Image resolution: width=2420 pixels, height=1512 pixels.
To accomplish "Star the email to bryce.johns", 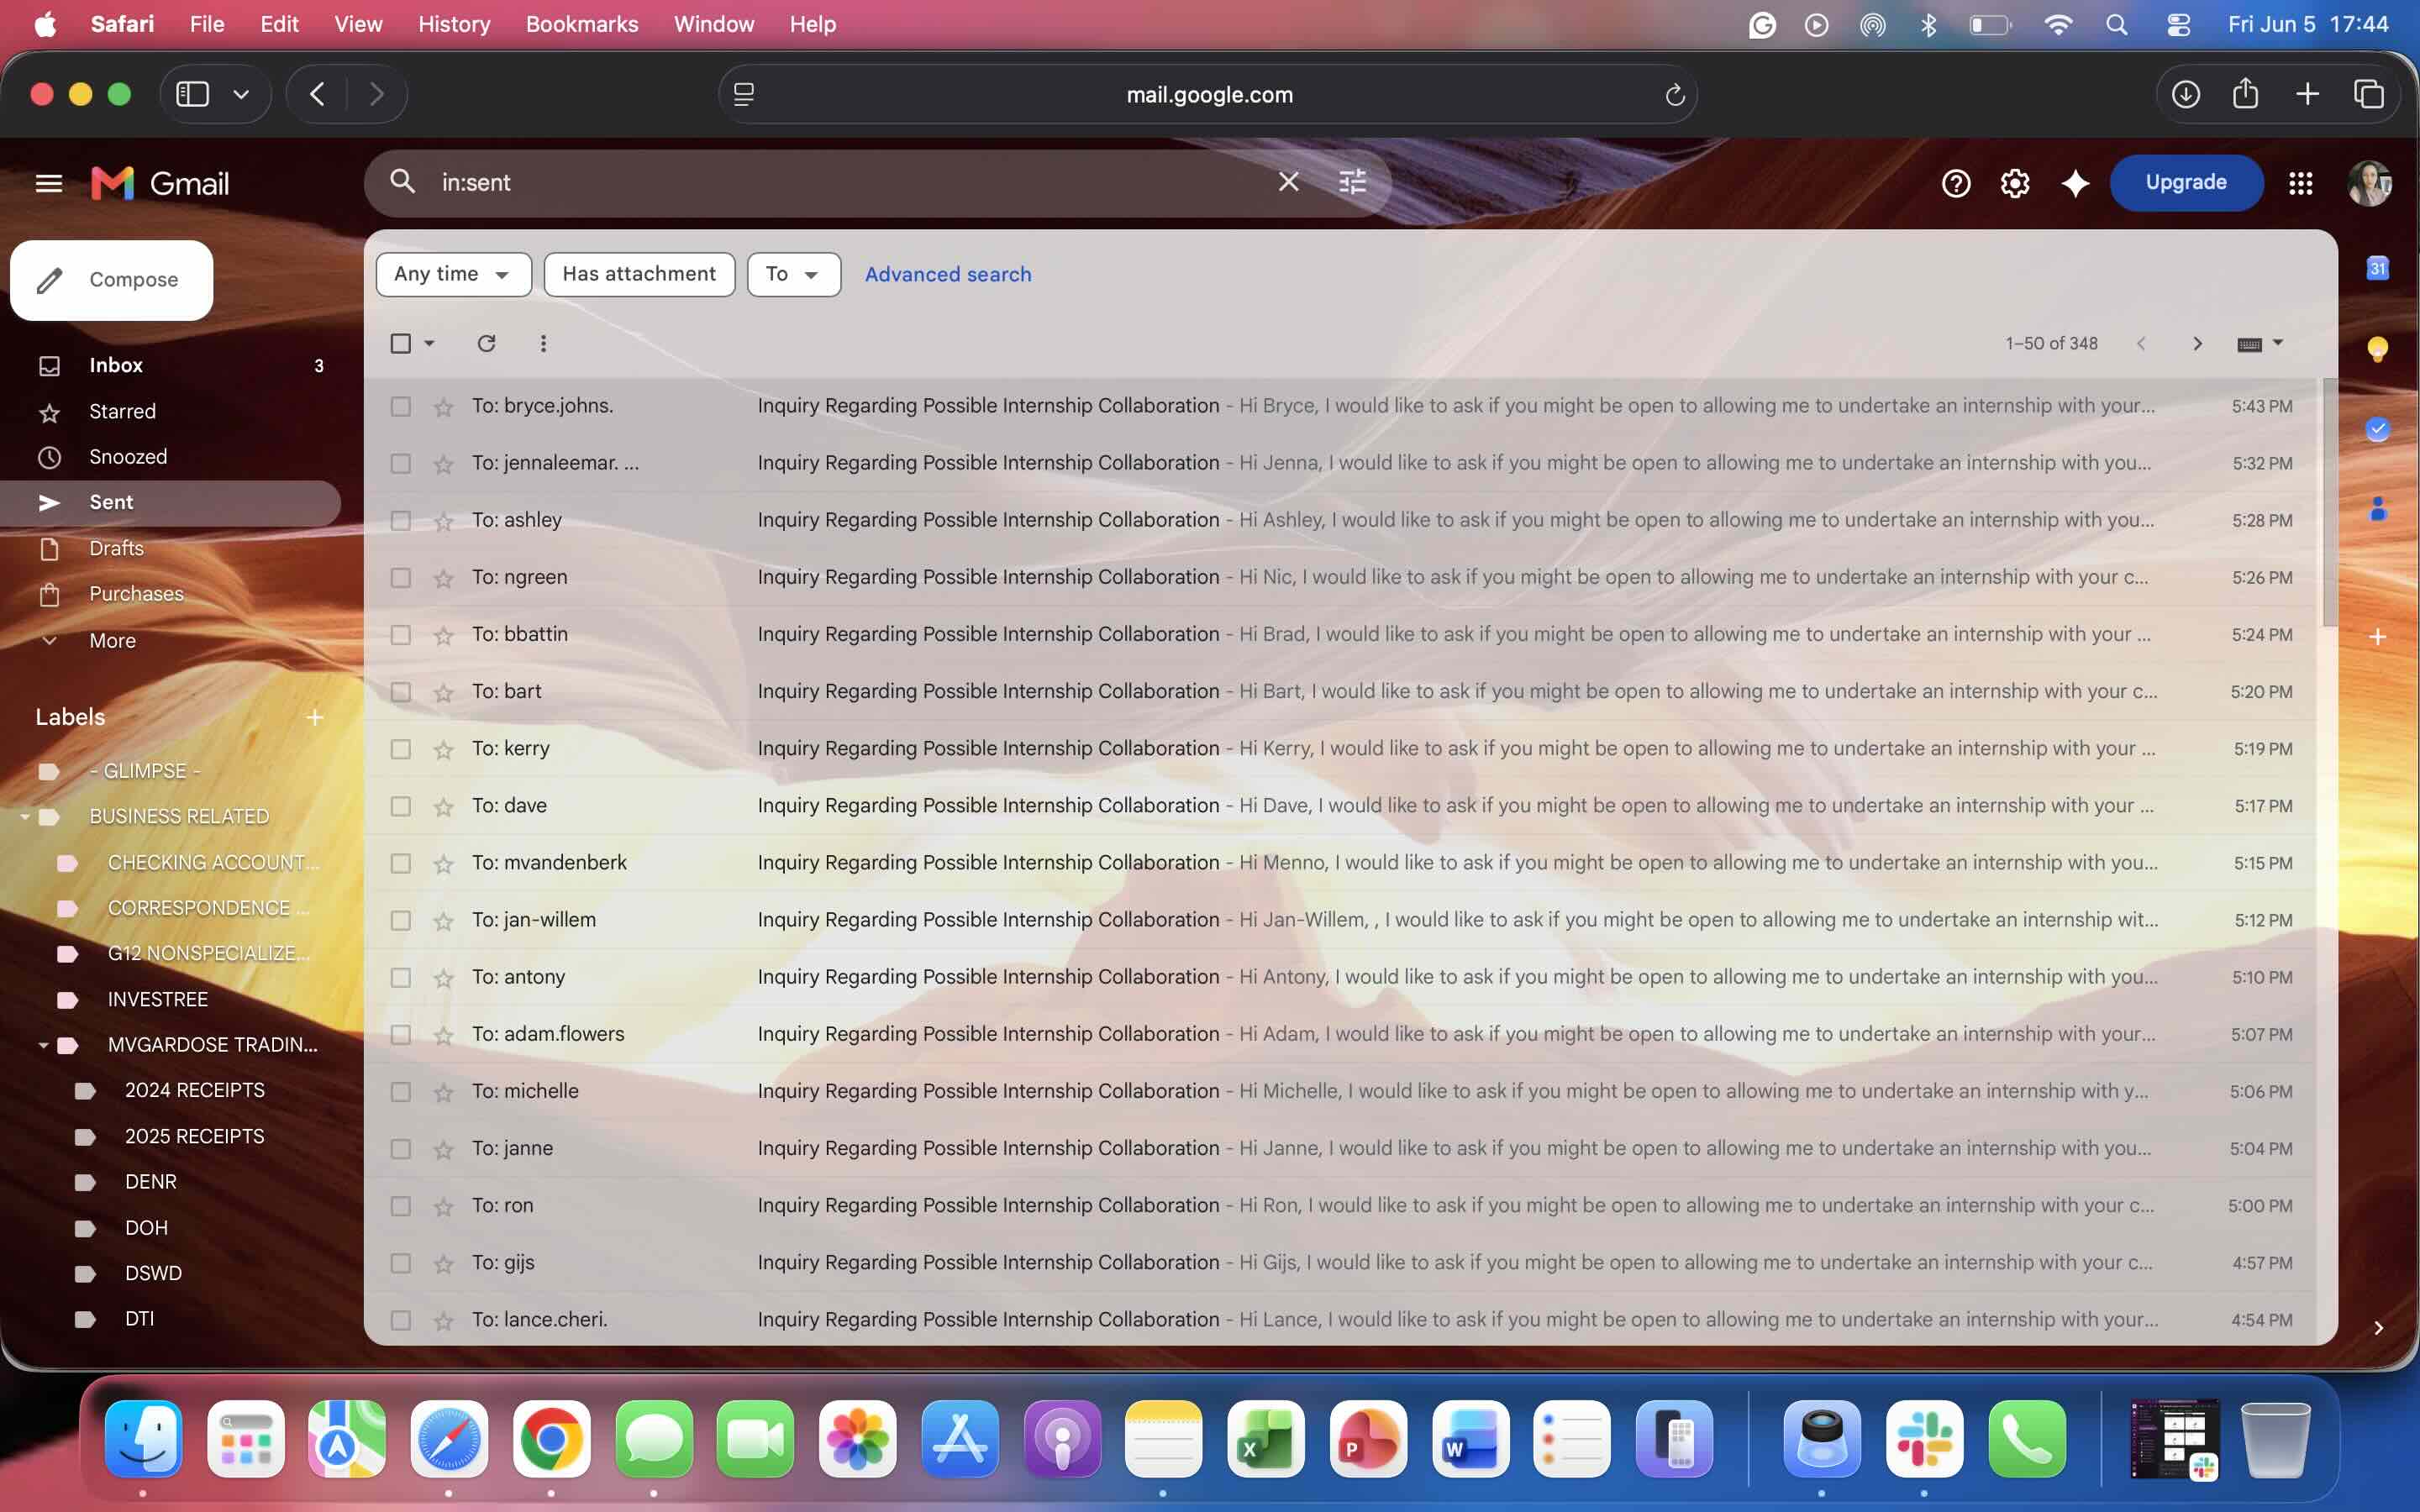I will tap(443, 406).
